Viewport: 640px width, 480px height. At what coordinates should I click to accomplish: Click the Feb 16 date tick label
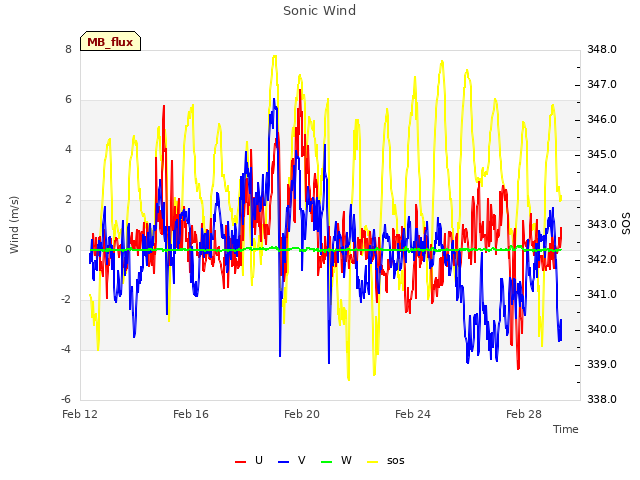(191, 414)
